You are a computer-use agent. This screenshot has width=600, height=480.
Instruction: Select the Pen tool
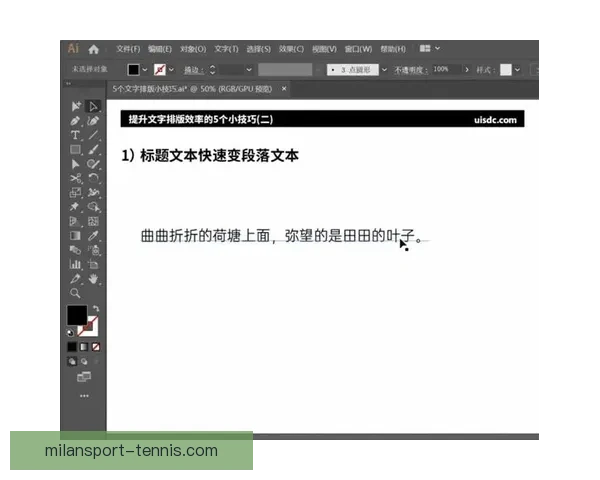[75, 121]
